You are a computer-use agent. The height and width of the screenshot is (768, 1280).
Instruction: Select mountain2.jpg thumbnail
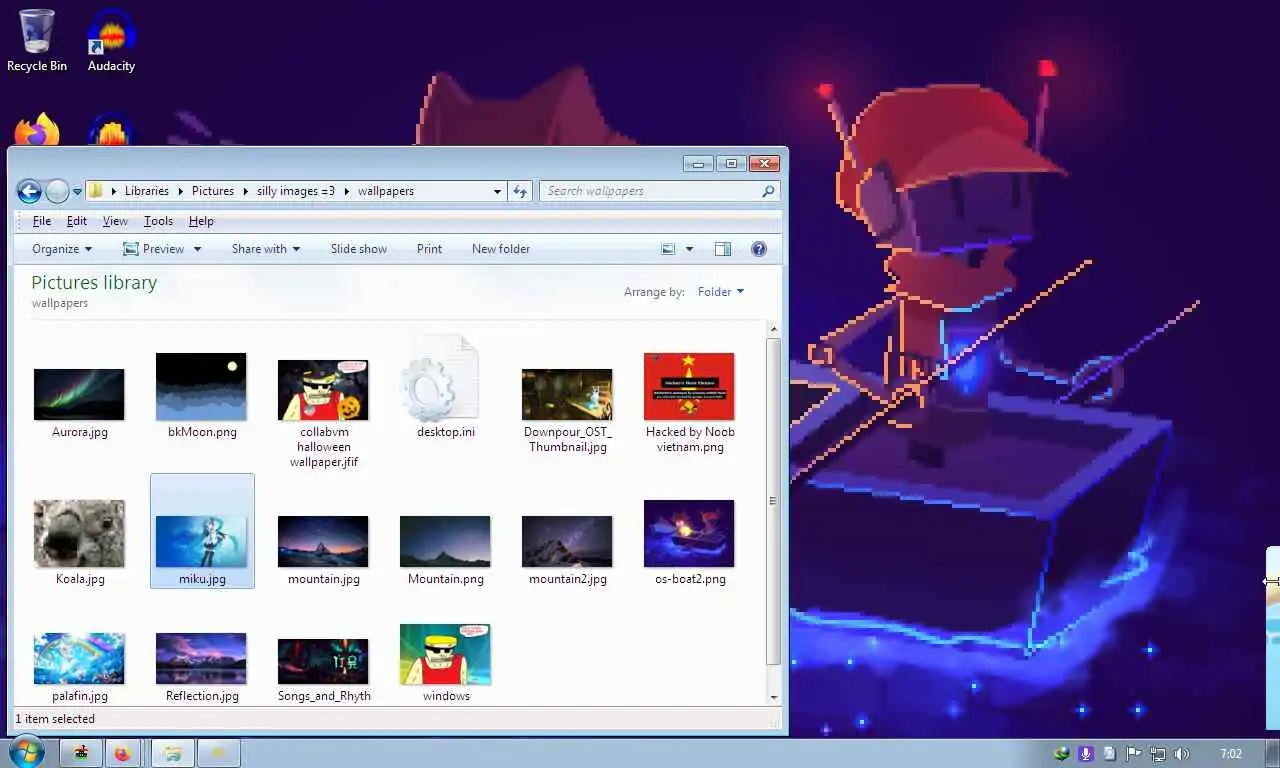pyautogui.click(x=567, y=541)
